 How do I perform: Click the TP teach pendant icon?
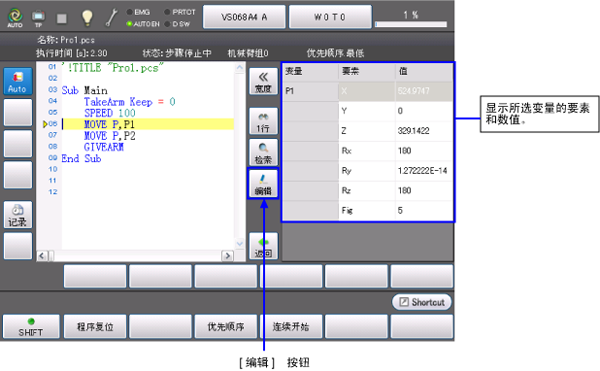38,18
